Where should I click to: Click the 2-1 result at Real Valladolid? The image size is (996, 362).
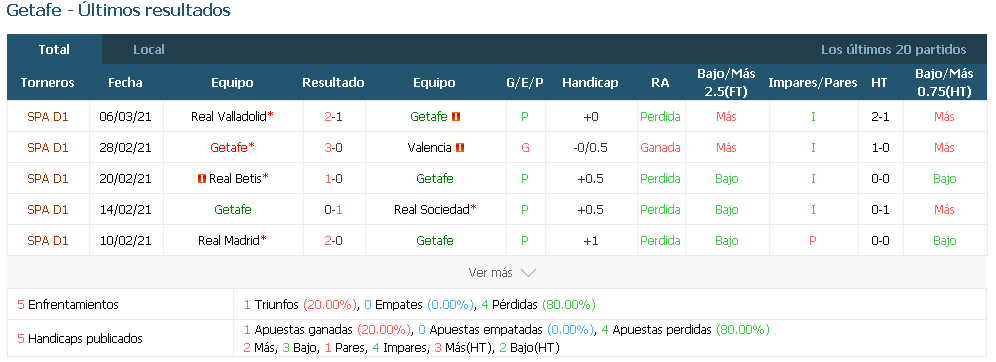click(333, 117)
